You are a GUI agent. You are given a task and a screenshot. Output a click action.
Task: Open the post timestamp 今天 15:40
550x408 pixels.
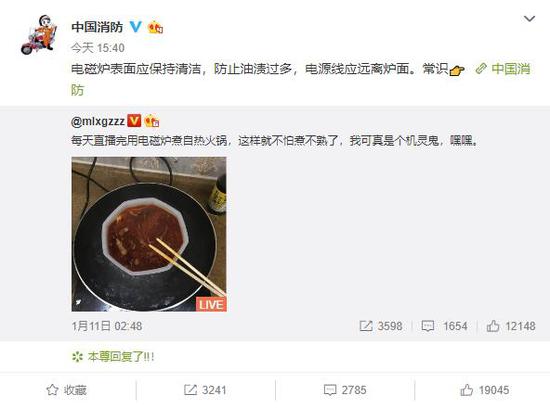(x=98, y=48)
